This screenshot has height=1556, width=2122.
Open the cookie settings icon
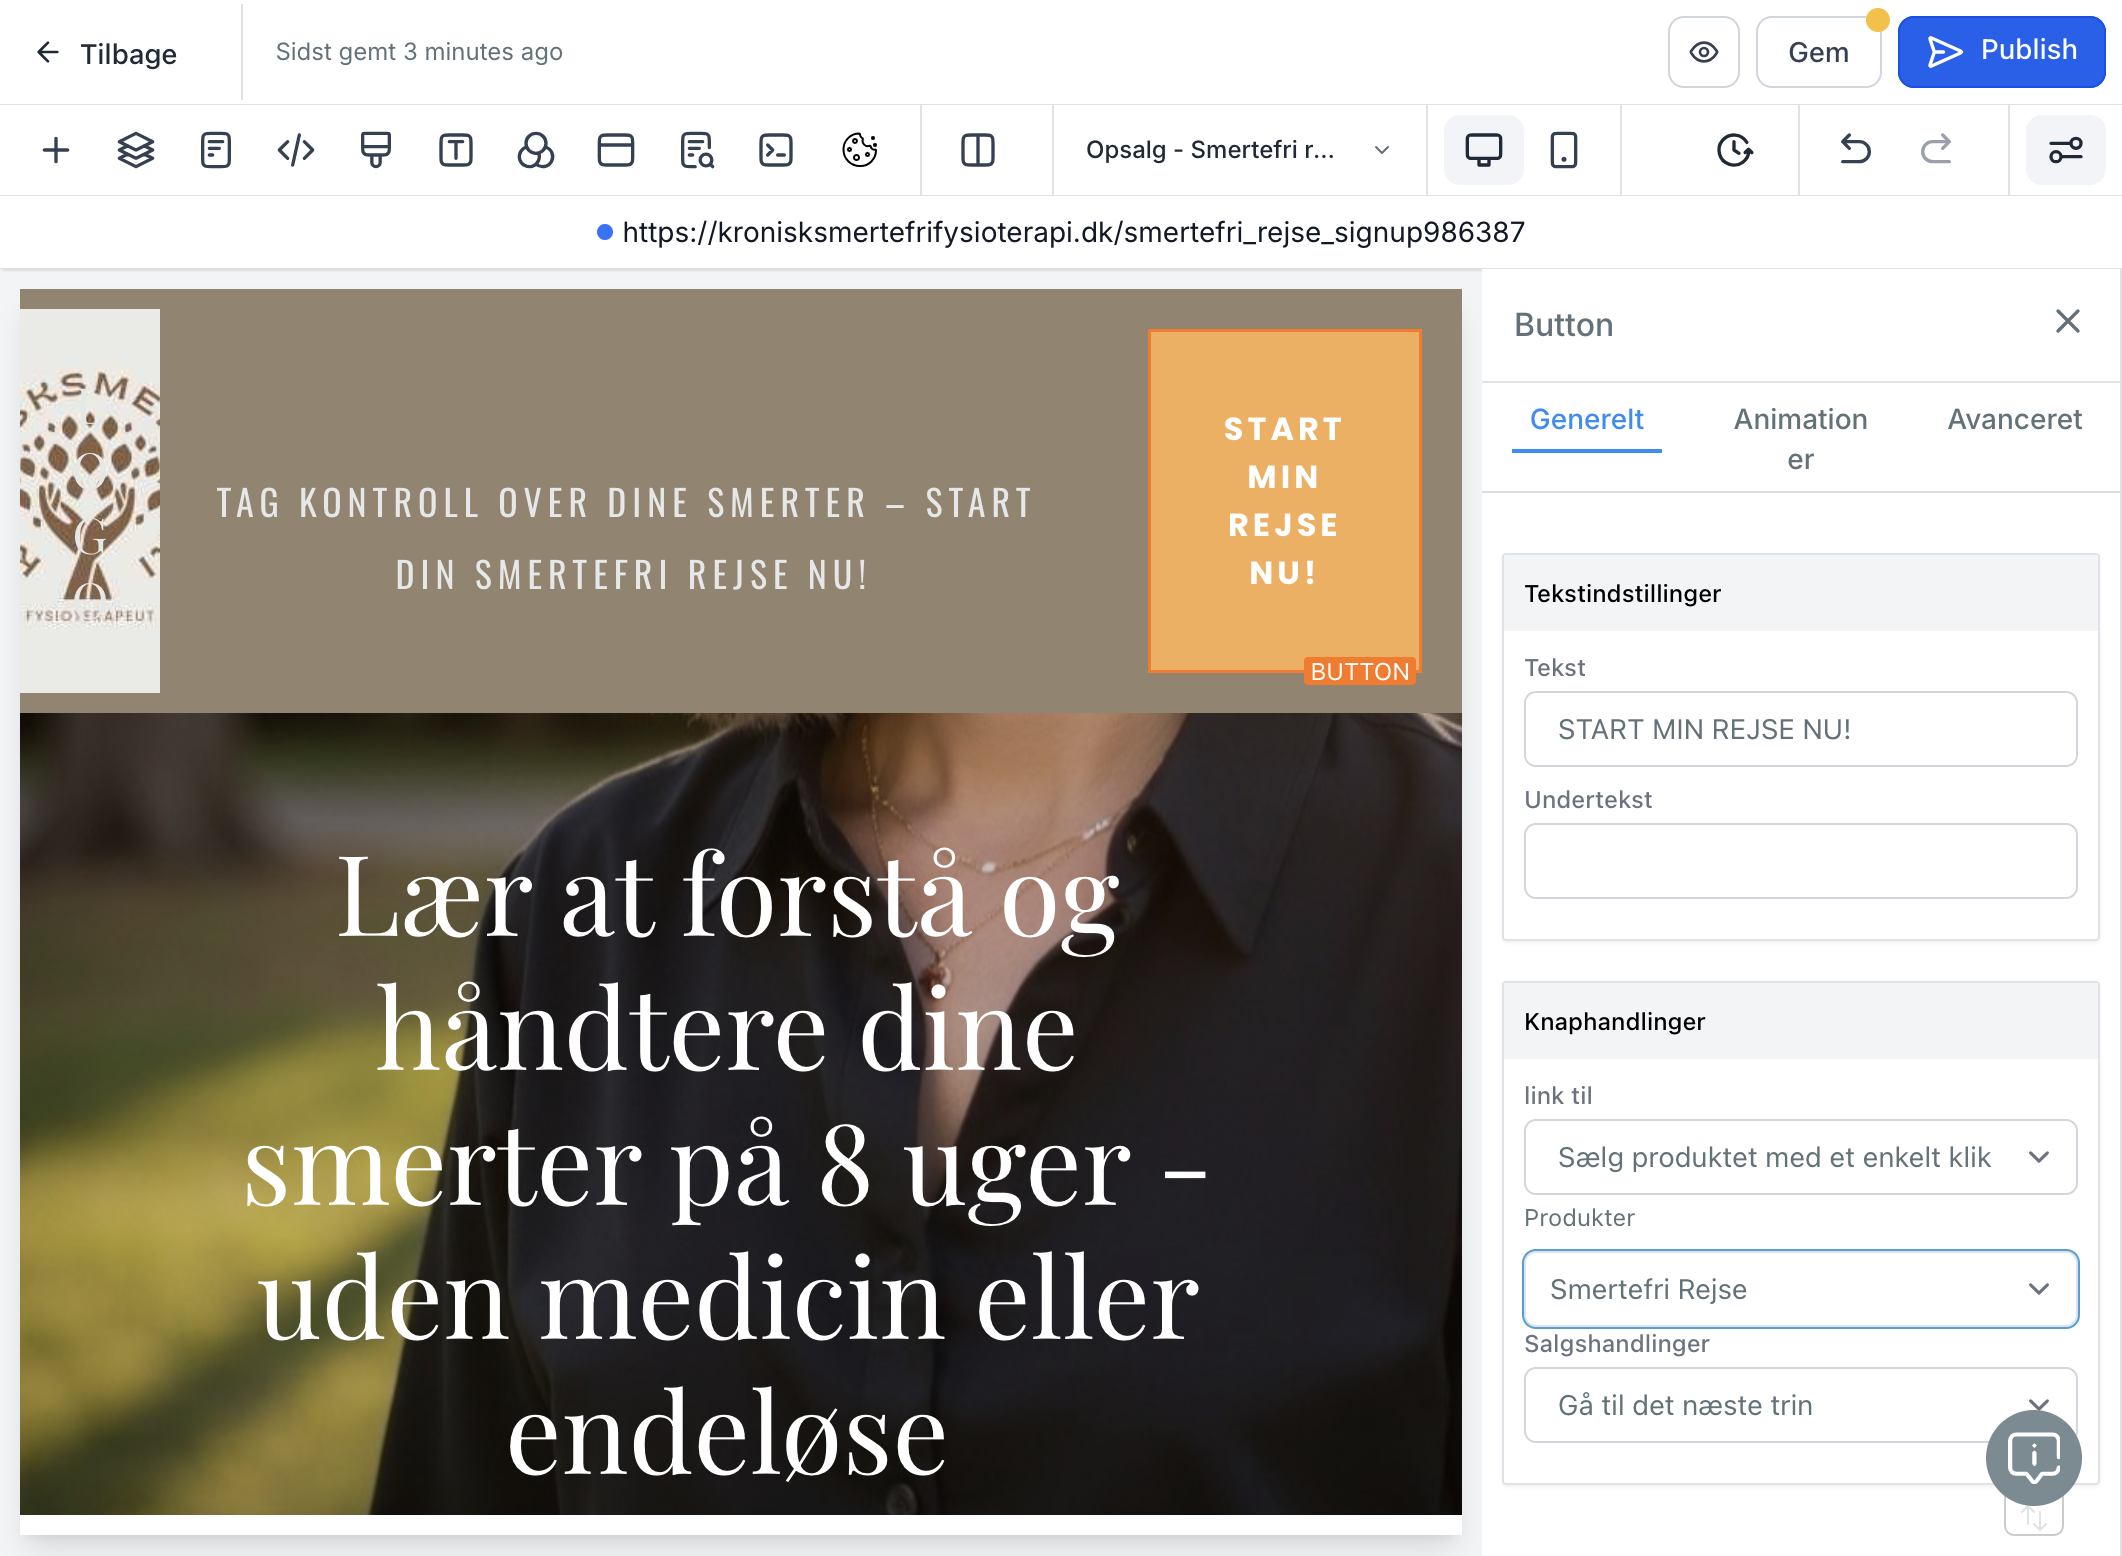[x=860, y=150]
